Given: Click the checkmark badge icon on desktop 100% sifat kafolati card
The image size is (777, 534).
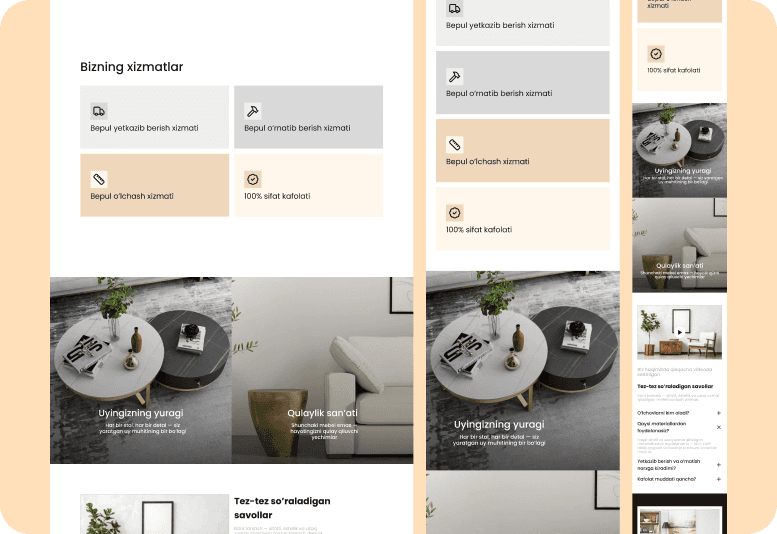Looking at the screenshot, I should pos(253,179).
